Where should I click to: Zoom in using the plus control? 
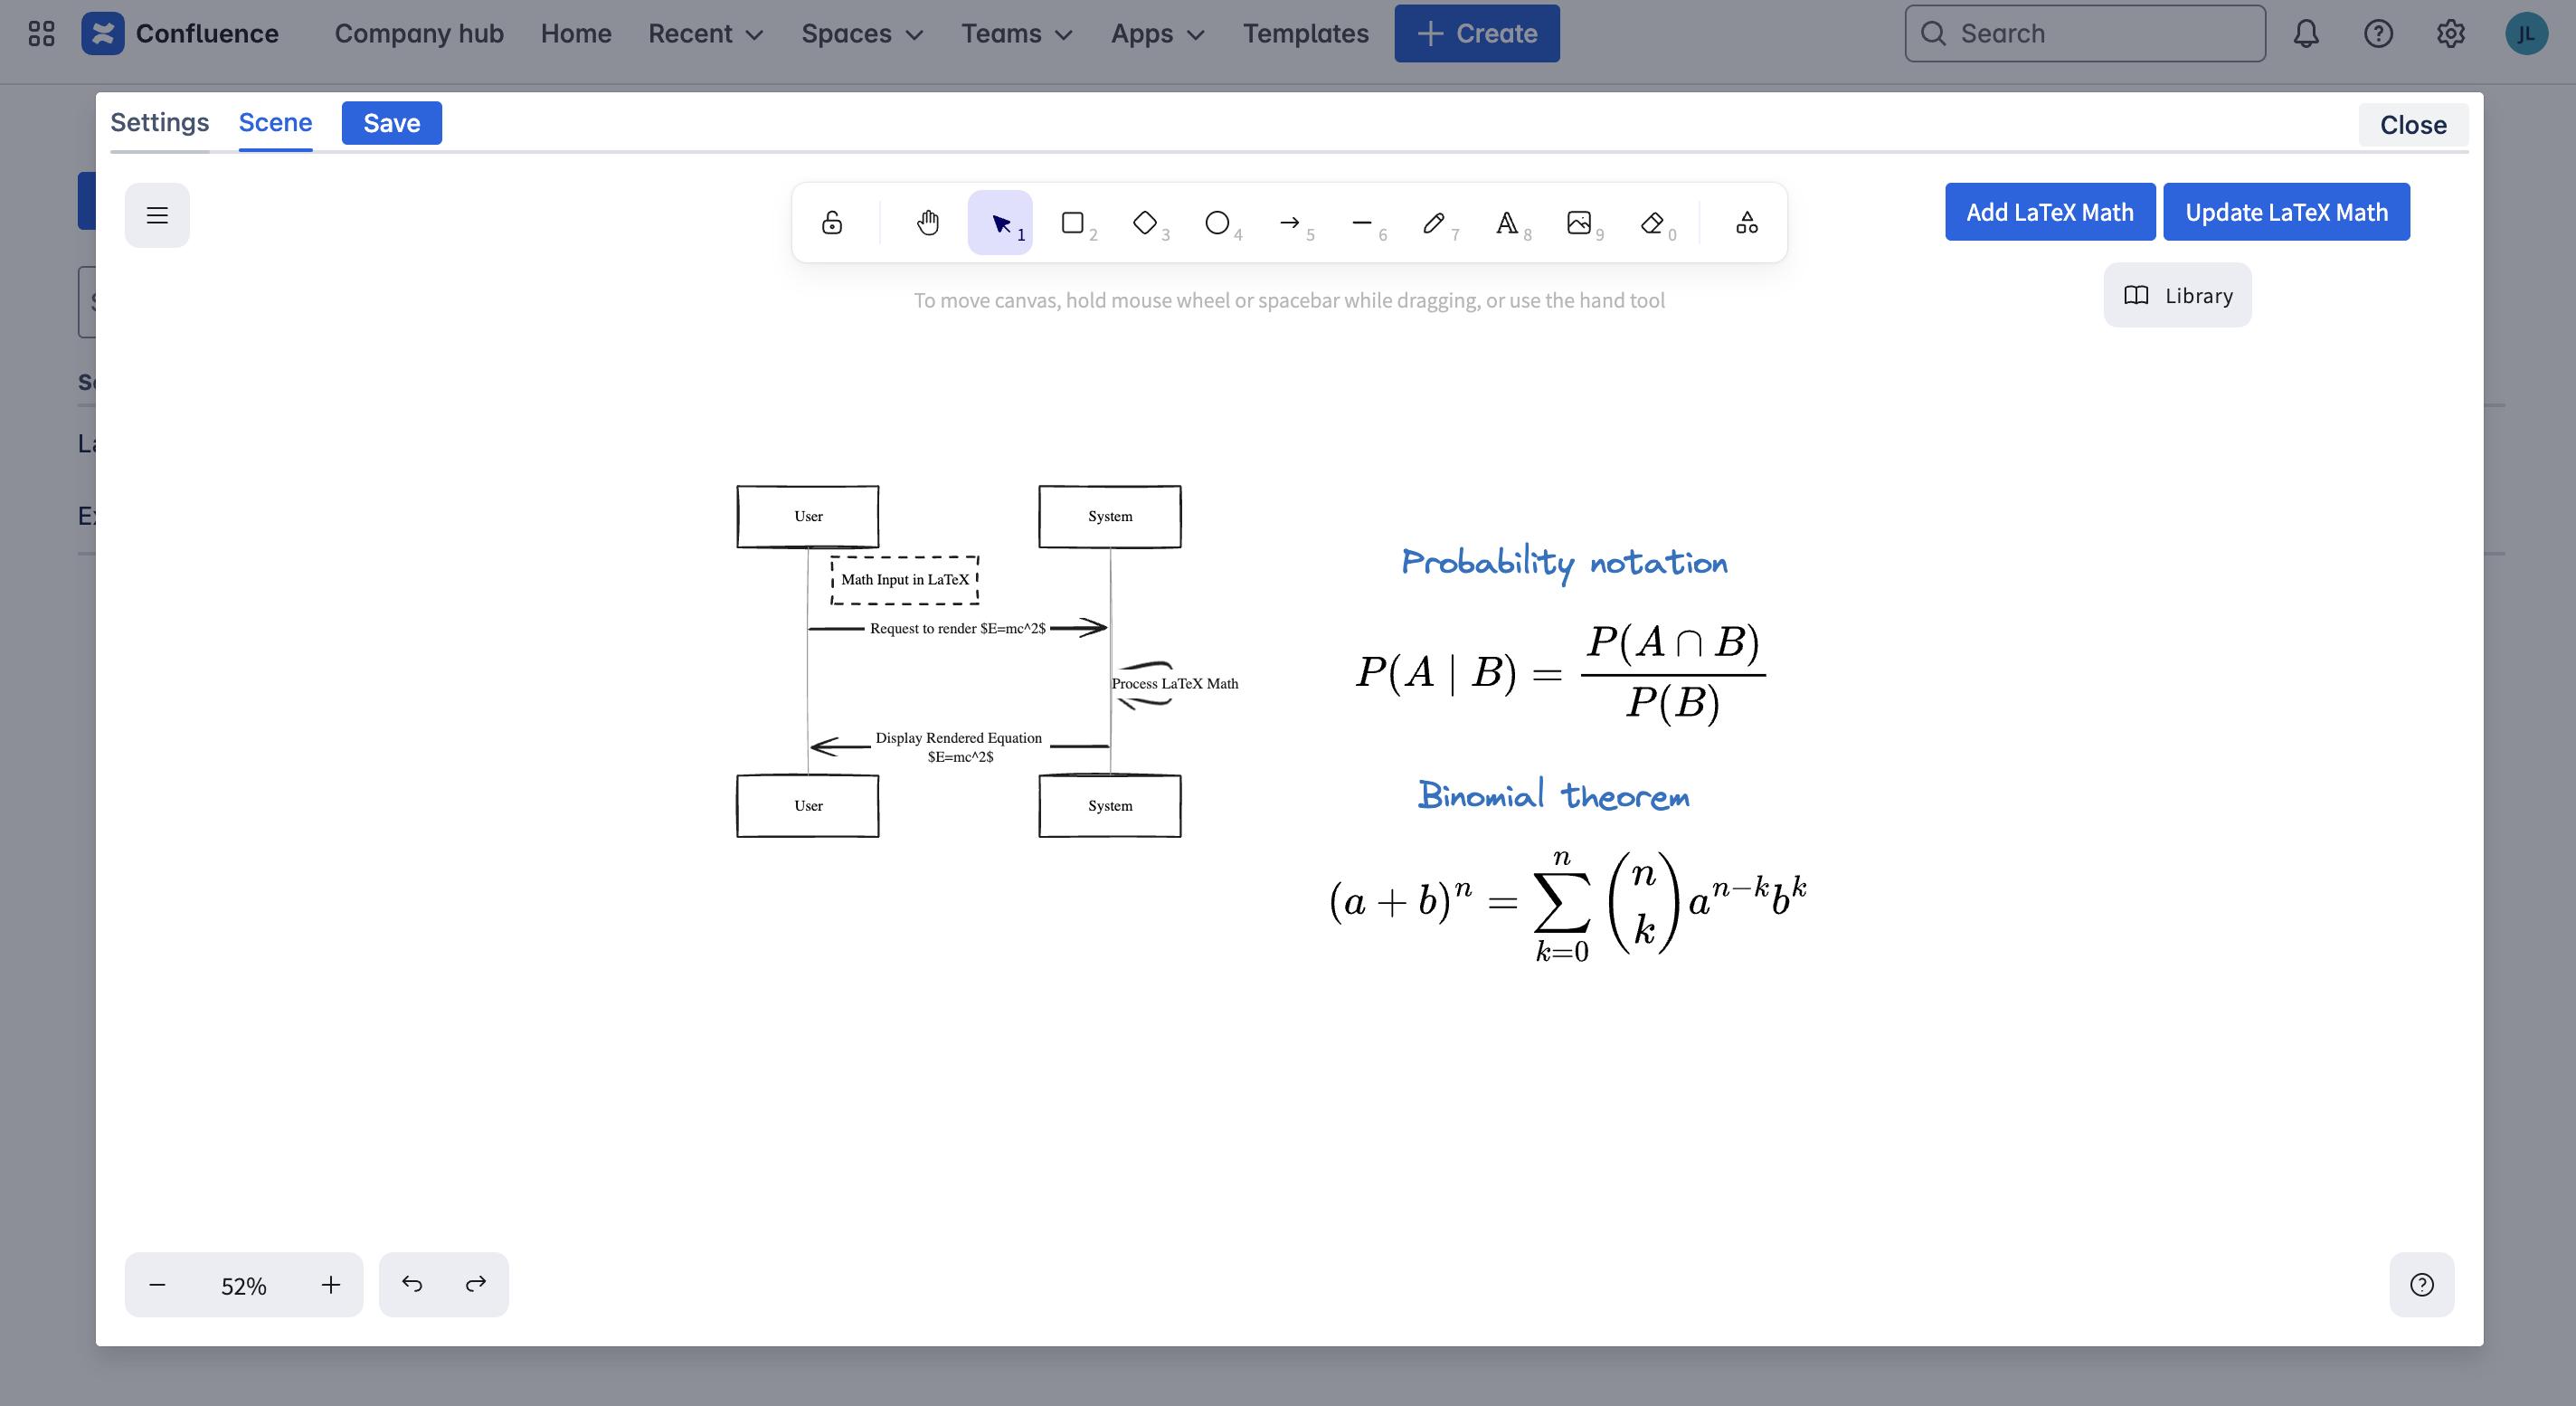coord(331,1284)
